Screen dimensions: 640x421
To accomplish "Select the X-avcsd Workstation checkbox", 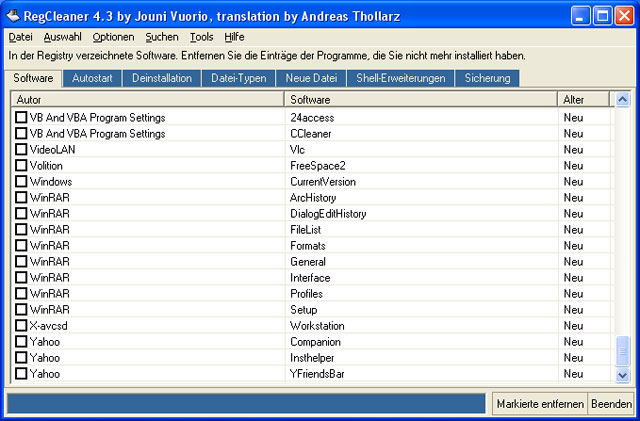I will point(21,326).
